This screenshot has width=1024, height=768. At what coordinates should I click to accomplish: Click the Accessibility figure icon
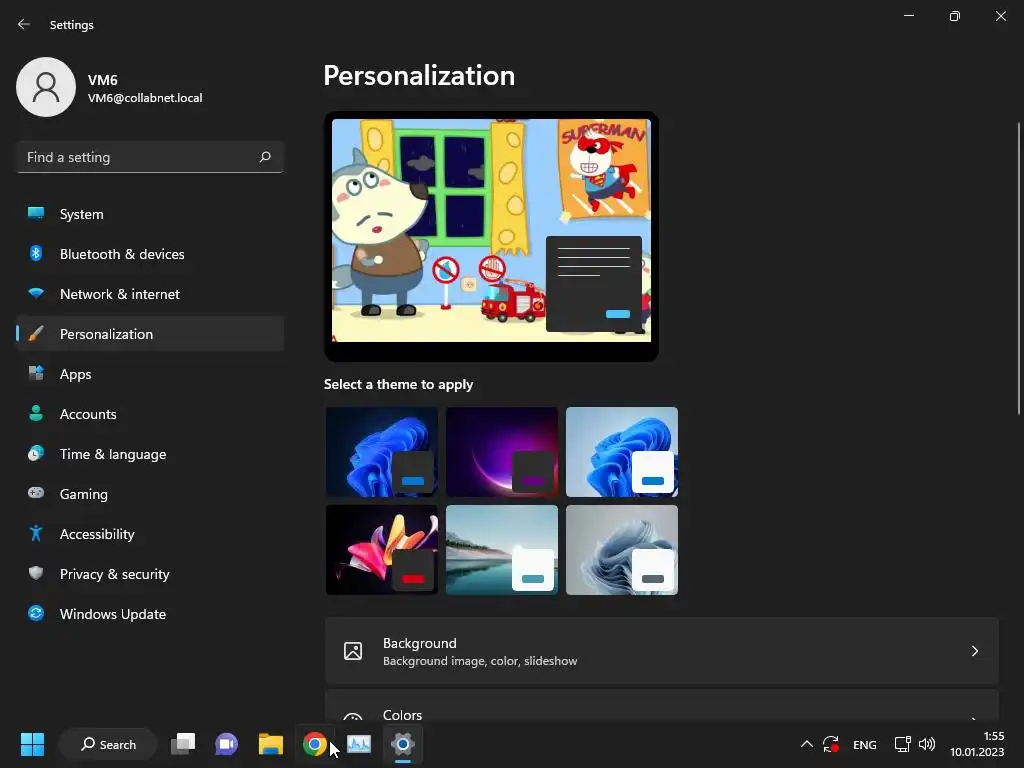[36, 534]
